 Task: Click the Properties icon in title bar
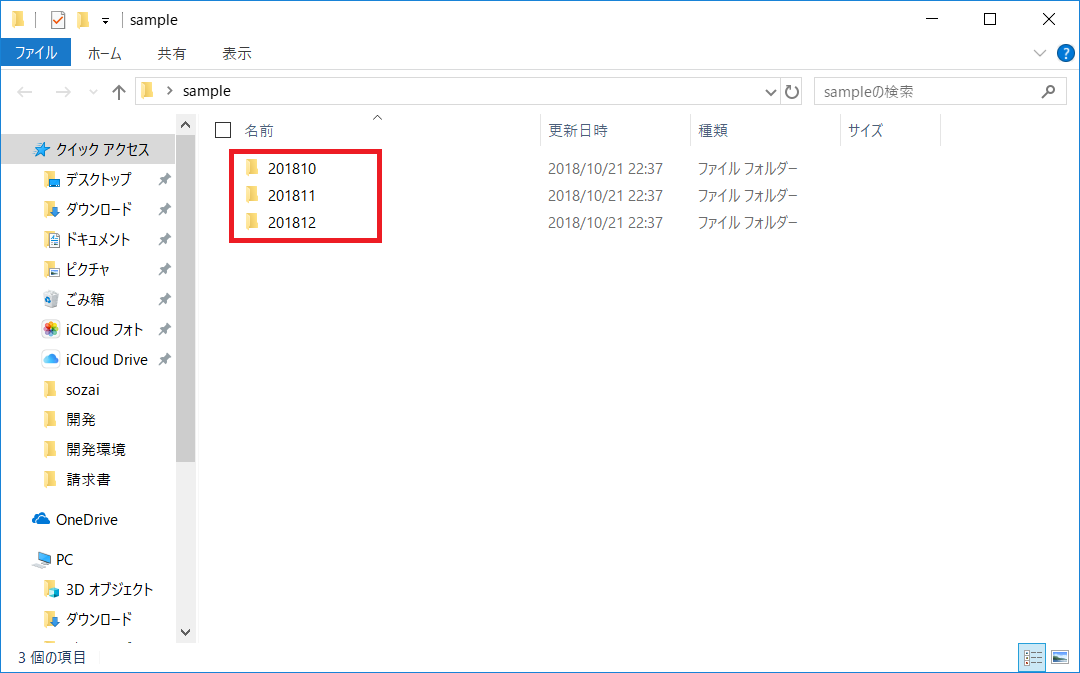(x=58, y=20)
